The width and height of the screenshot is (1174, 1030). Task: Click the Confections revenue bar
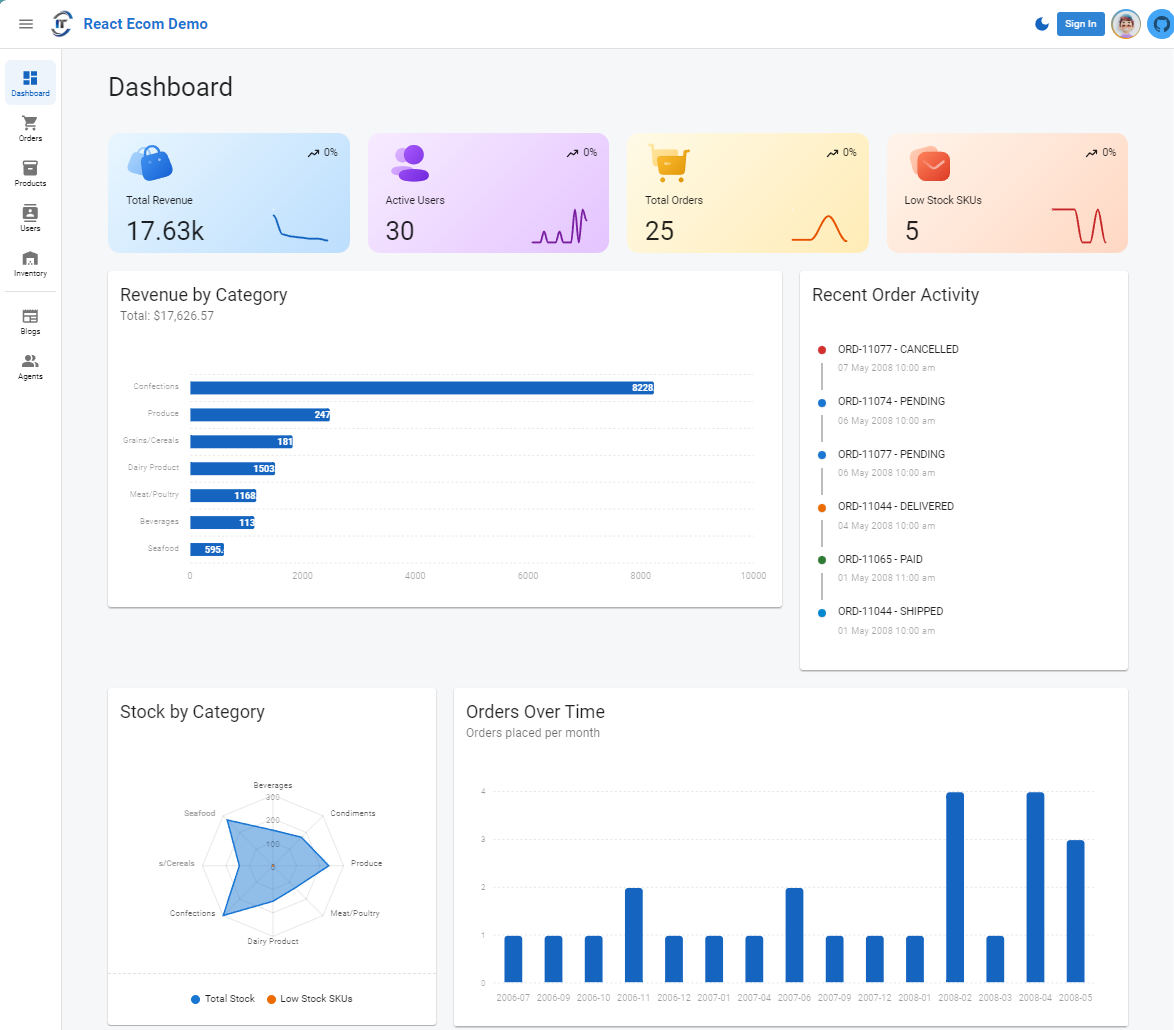point(422,388)
